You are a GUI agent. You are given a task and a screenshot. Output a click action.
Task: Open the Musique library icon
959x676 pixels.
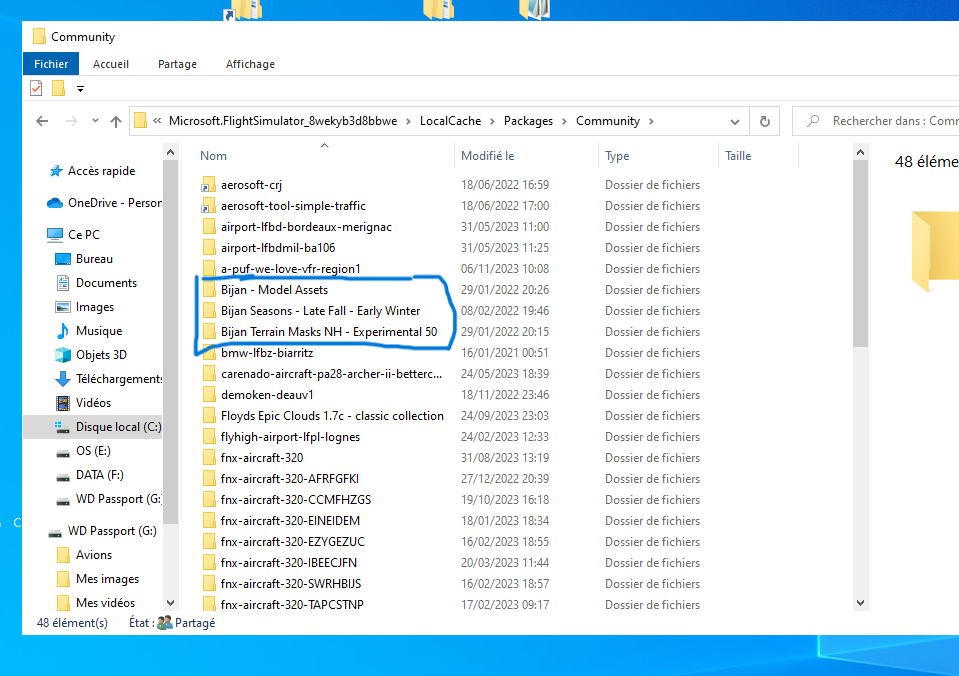coord(62,331)
